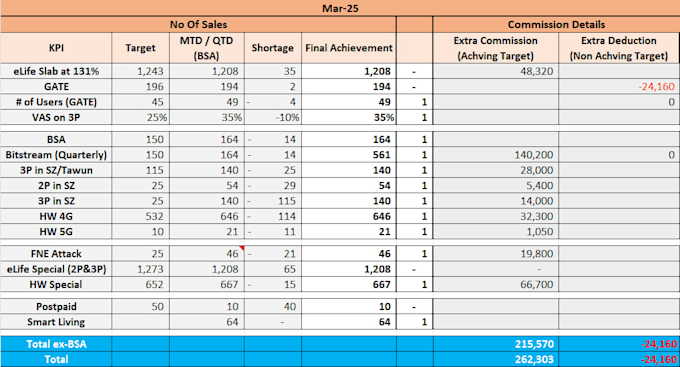
Task: Click the HW 5G label
Action: tap(56, 232)
